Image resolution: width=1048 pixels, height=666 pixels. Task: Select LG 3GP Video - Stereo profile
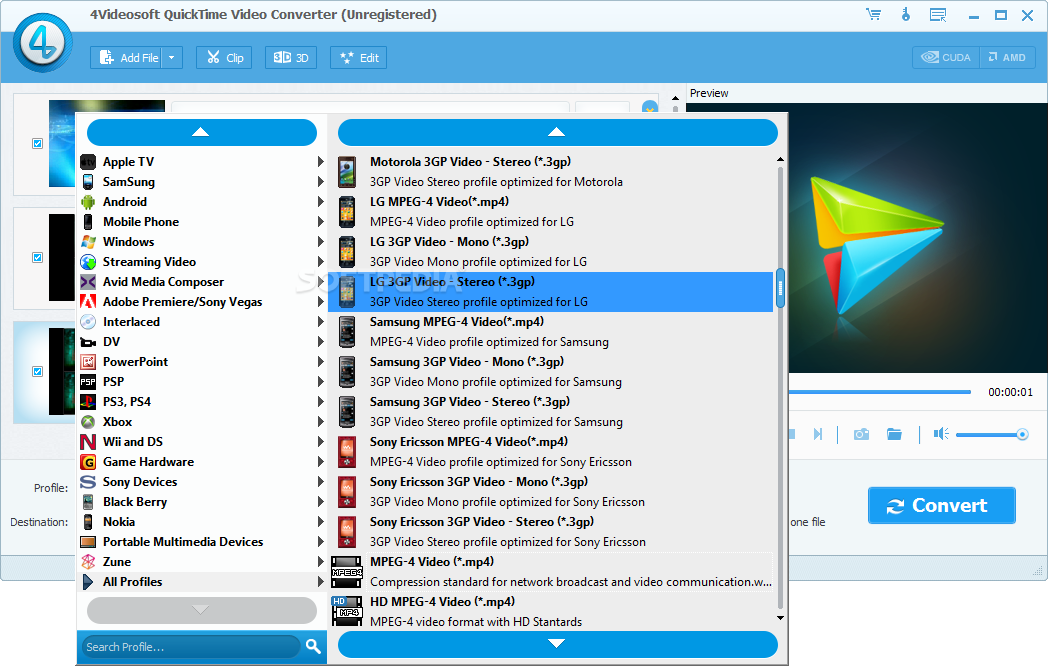pos(551,292)
